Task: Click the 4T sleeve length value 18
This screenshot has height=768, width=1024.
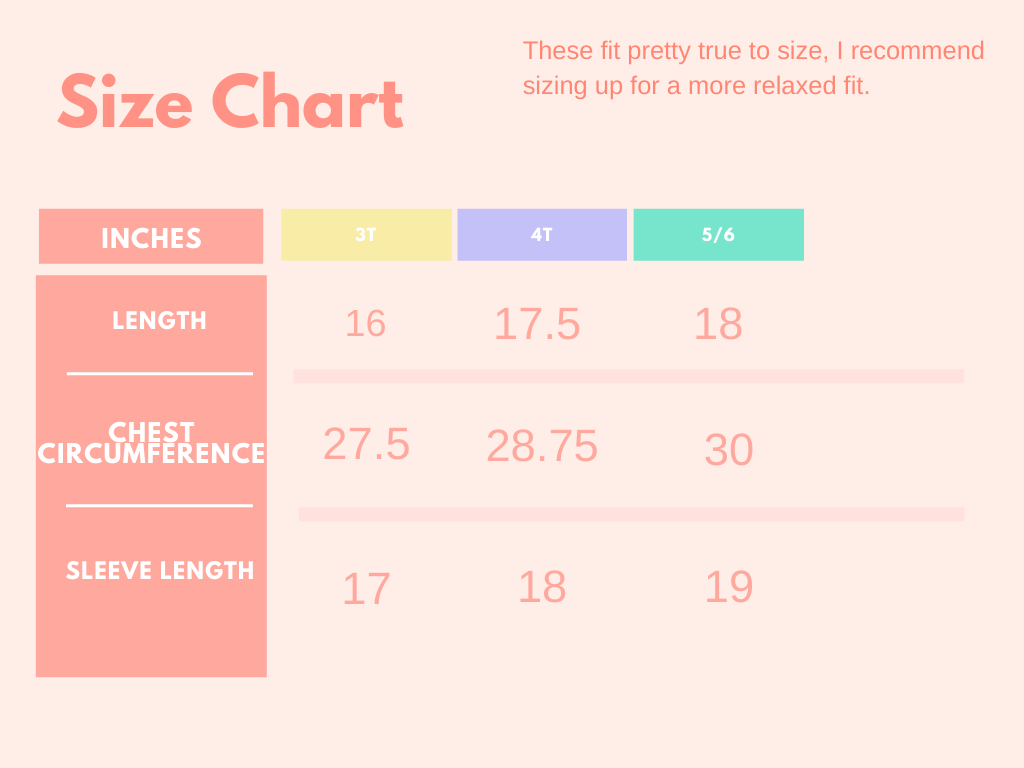Action: point(542,586)
